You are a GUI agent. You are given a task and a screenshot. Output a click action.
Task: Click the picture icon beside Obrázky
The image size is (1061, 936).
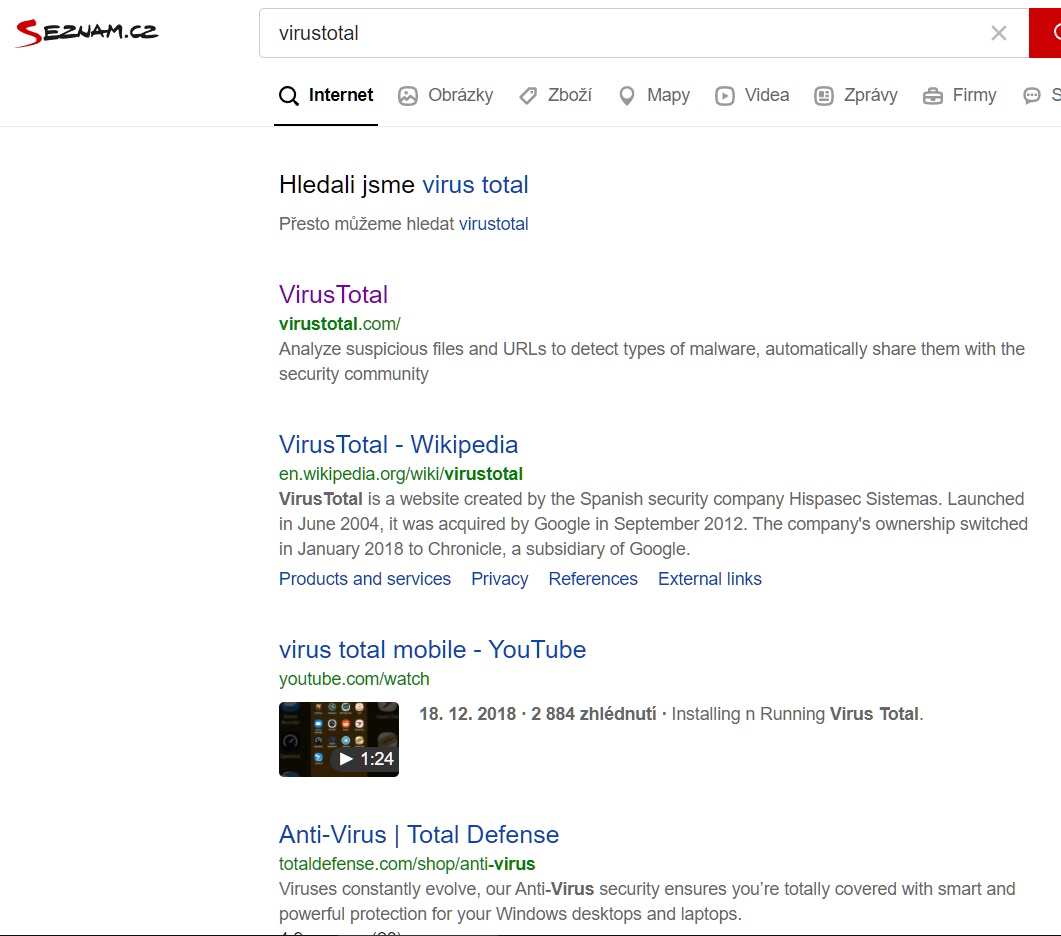(x=408, y=96)
